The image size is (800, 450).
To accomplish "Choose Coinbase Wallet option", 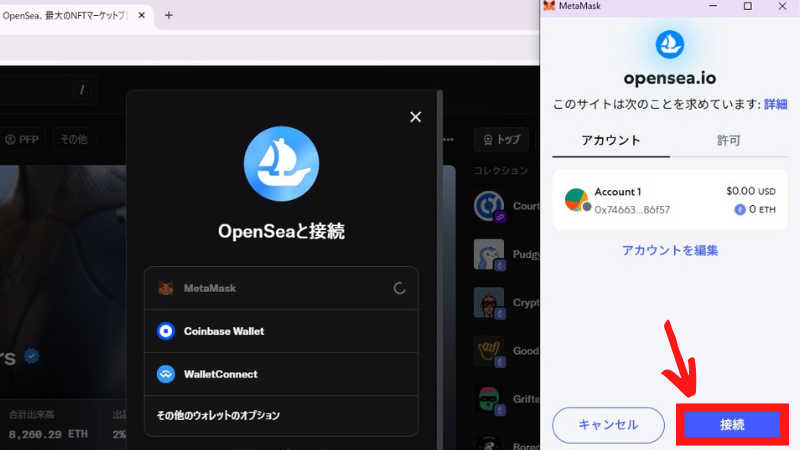I will pos(281,331).
